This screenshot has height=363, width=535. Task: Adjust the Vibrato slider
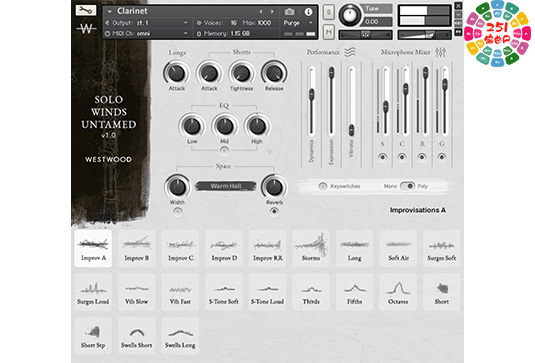351,130
